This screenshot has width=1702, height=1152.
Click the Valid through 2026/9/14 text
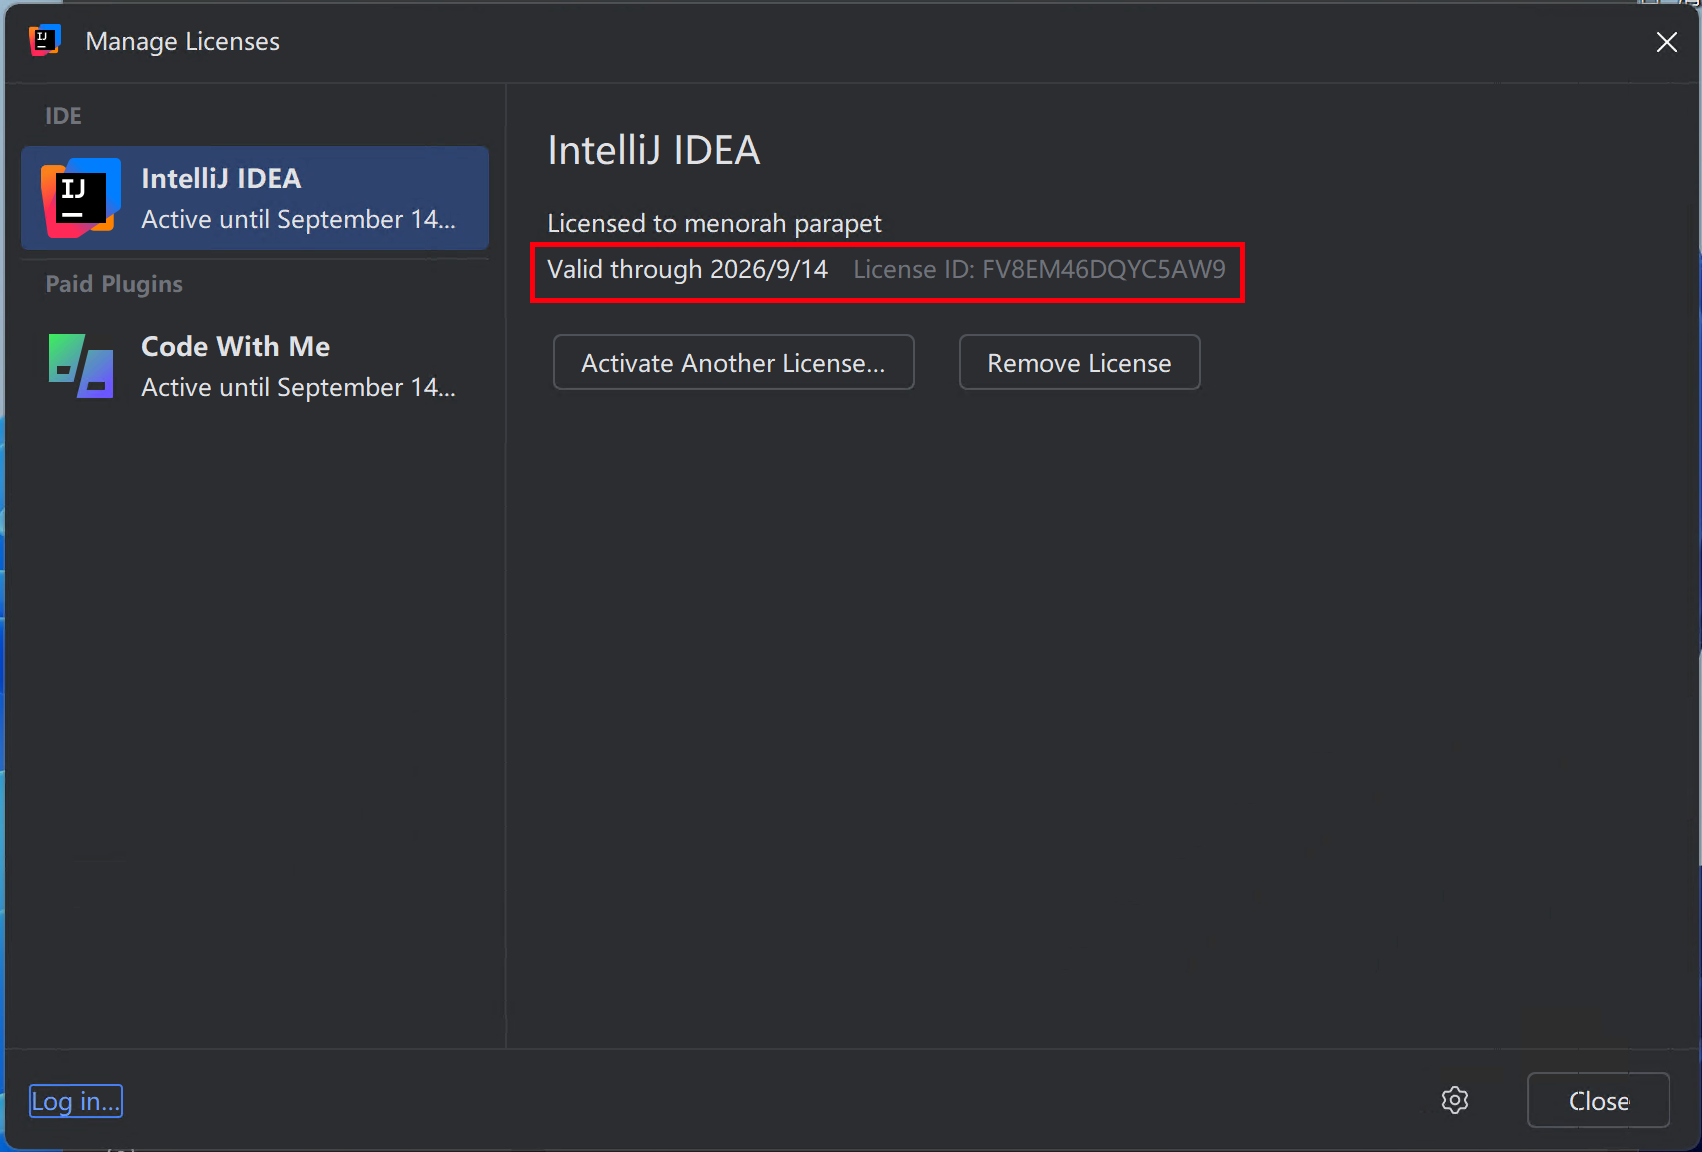pyautogui.click(x=688, y=270)
